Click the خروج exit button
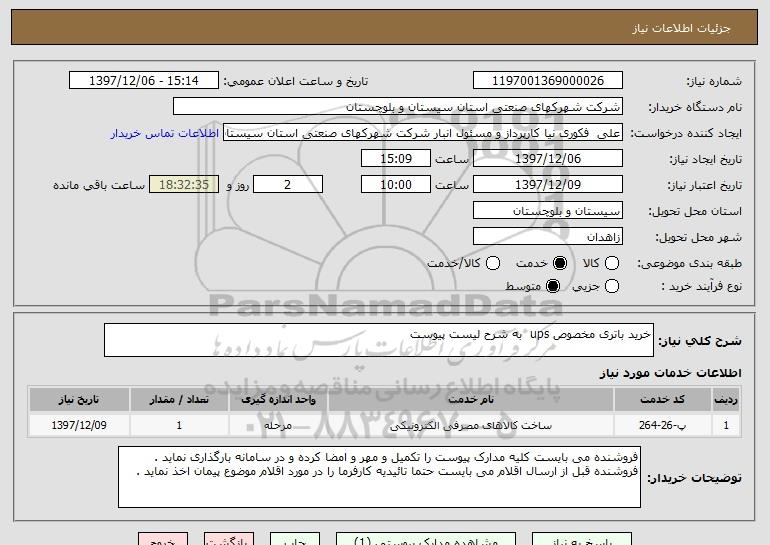The height and width of the screenshot is (545, 770). click(163, 539)
